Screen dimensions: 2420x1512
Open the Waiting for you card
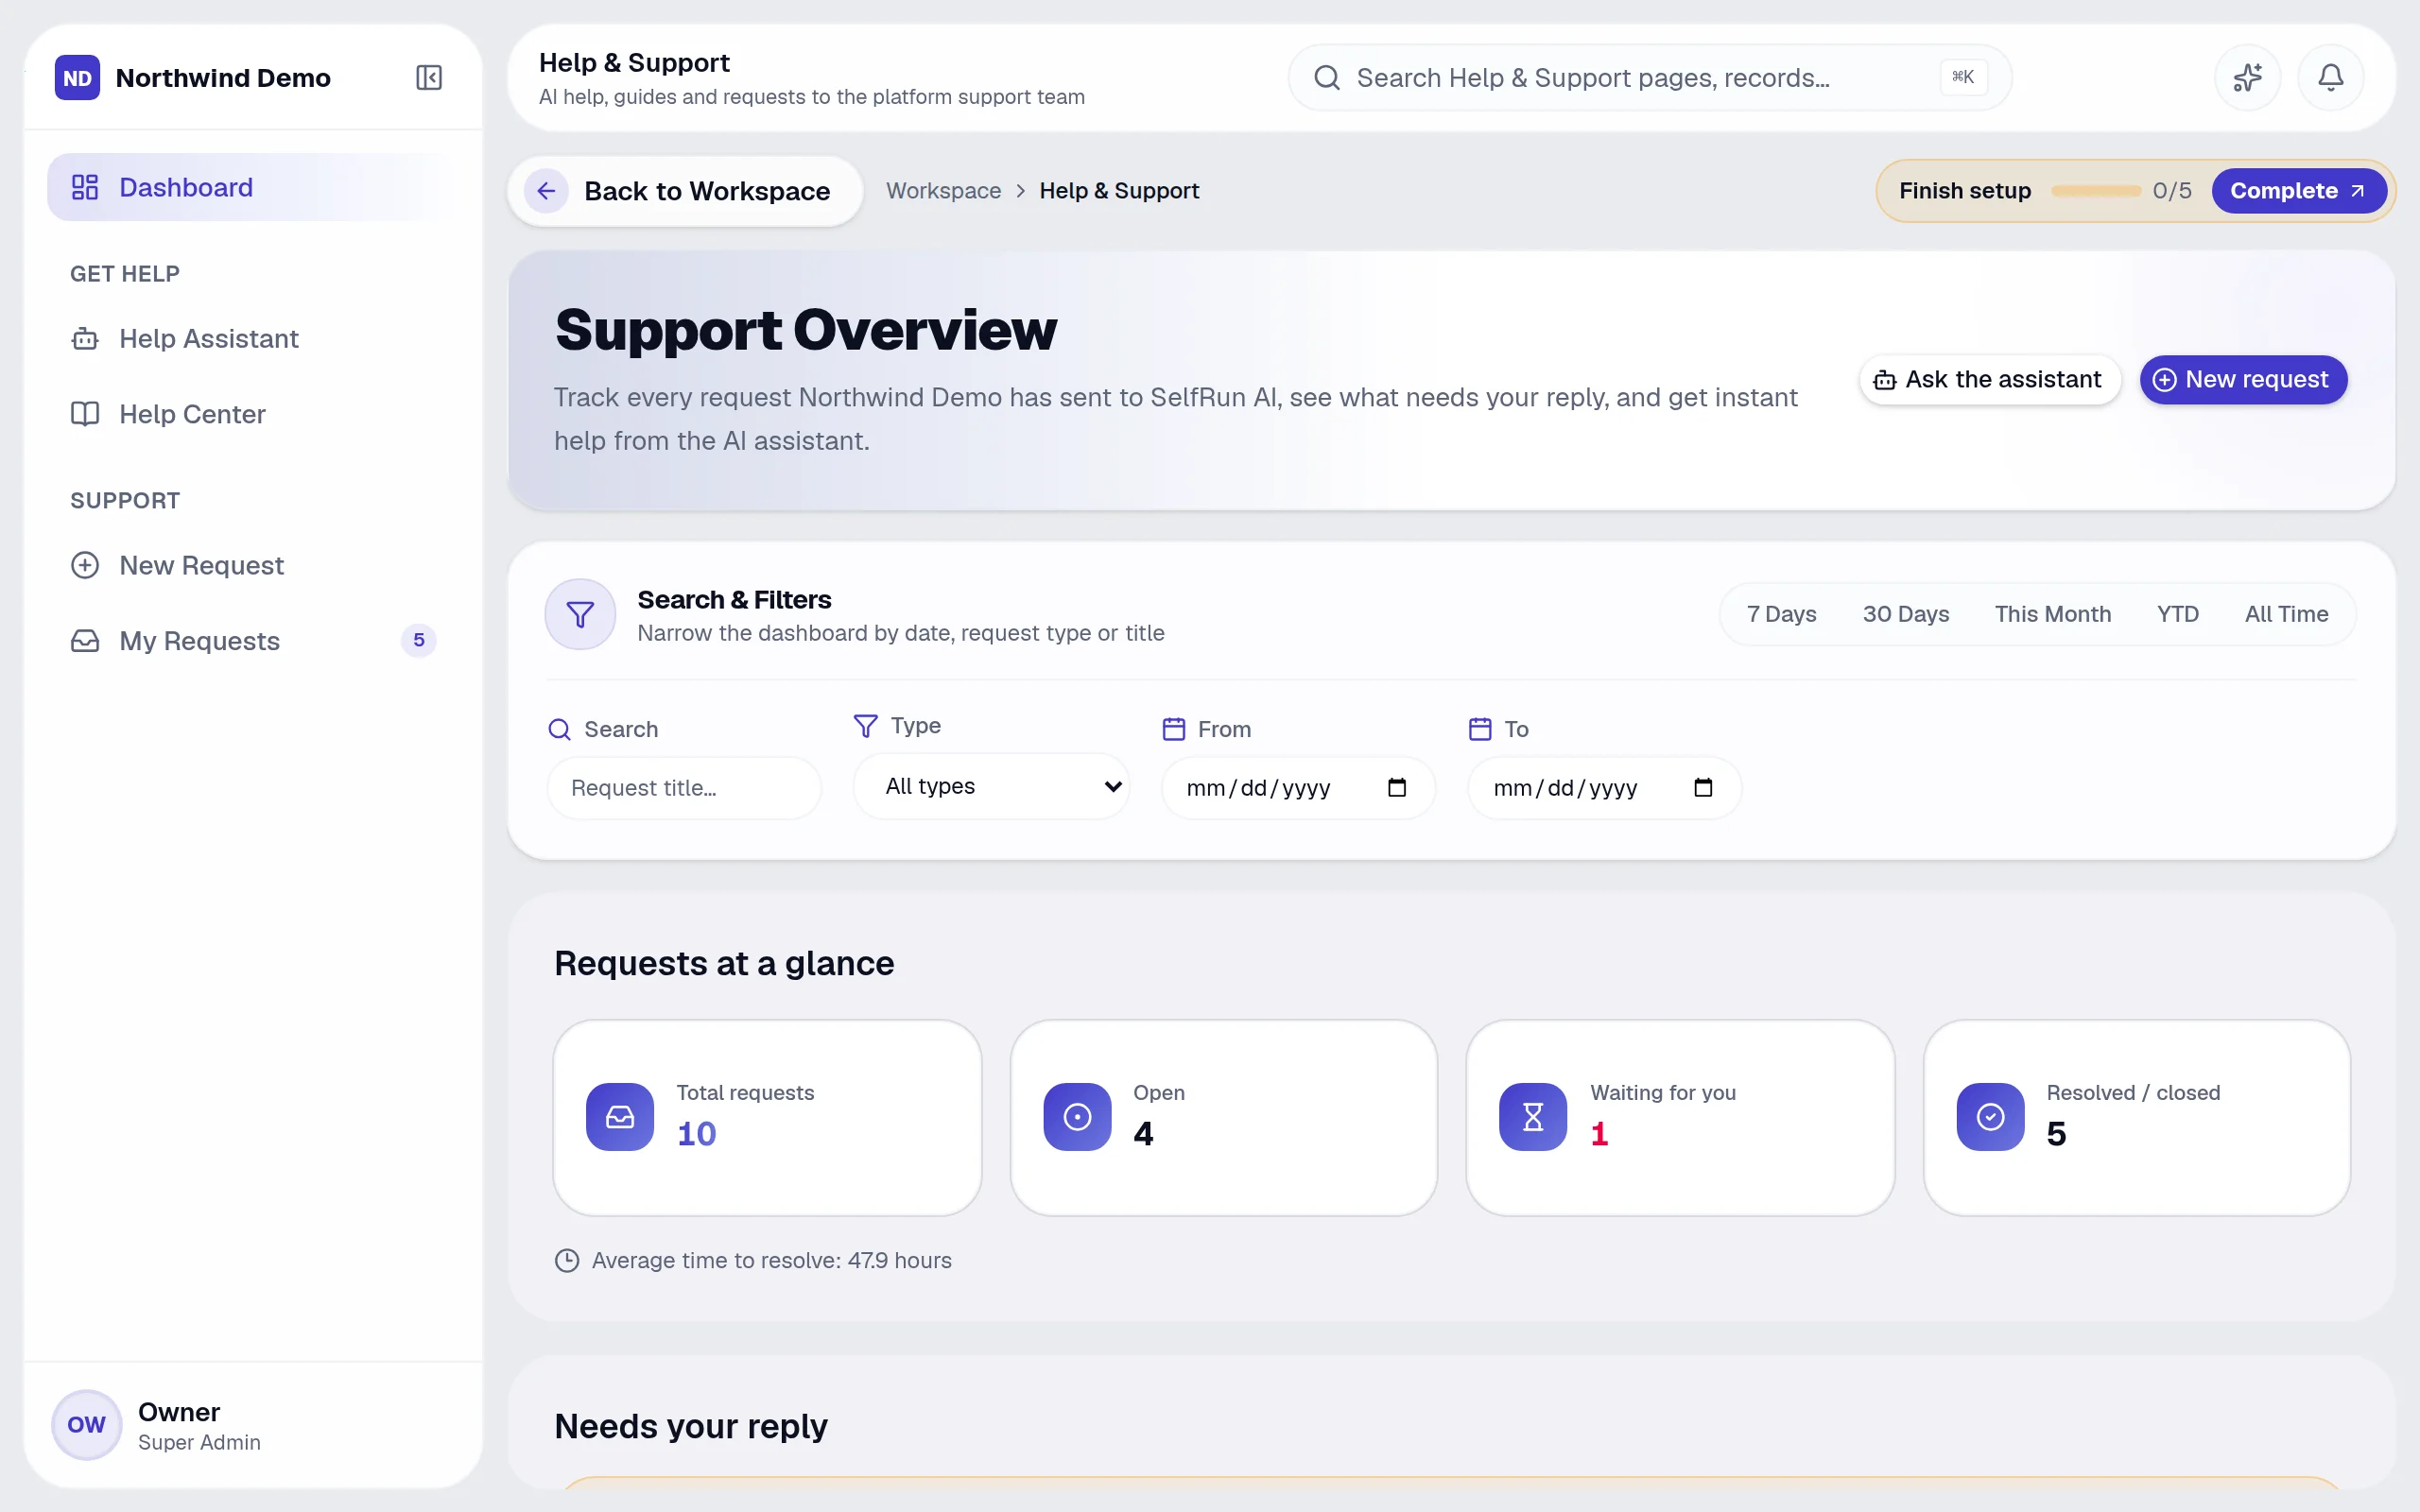pos(1680,1117)
